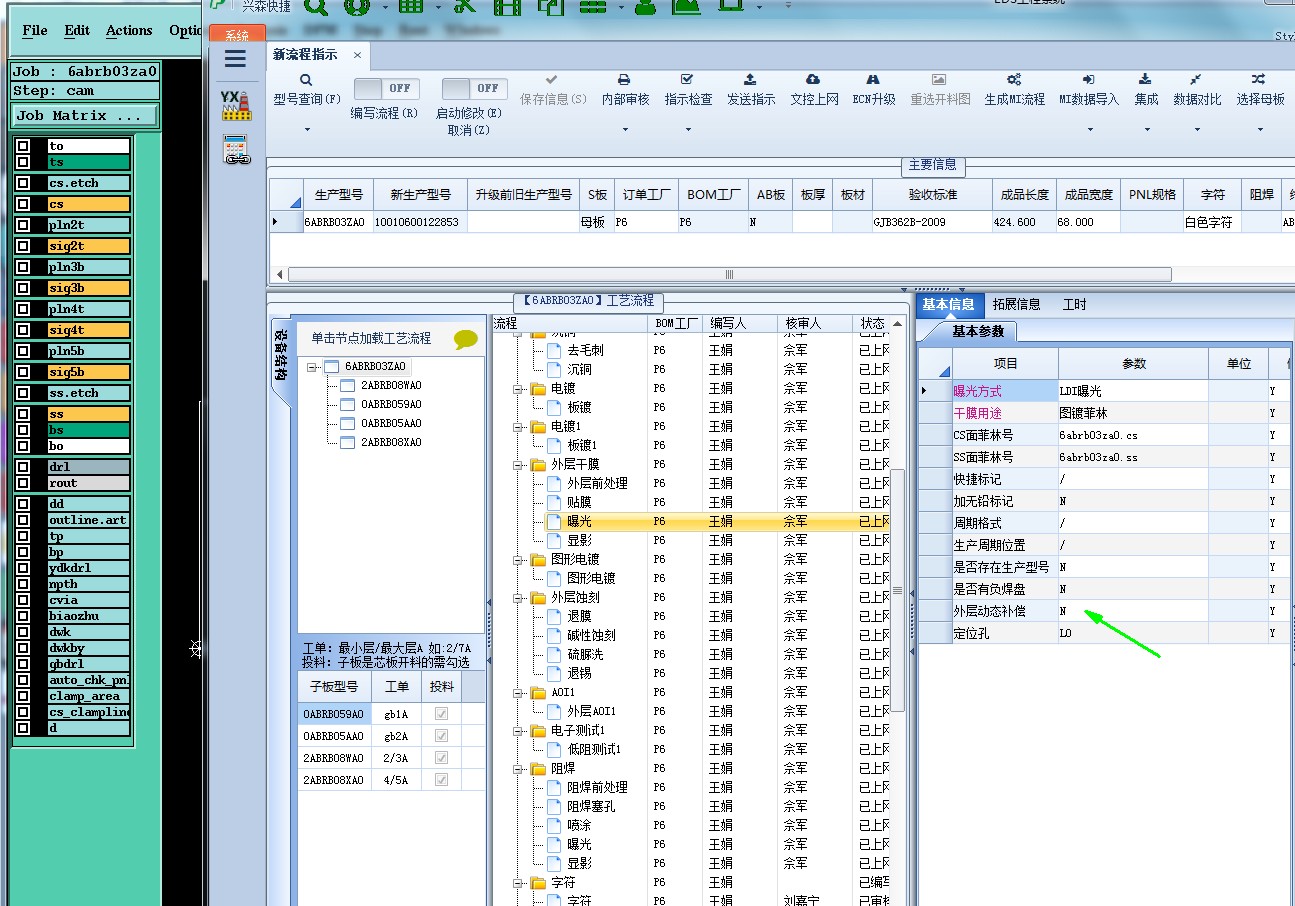The height and width of the screenshot is (906, 1295).
Task: Collapse the 外层蚀刻 folder expander
Action: tap(518, 598)
